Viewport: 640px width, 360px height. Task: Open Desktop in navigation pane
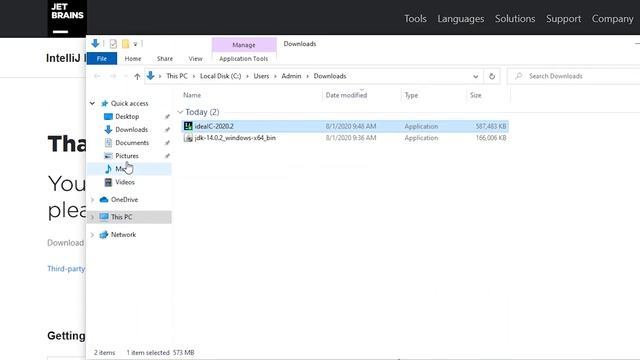[127, 116]
